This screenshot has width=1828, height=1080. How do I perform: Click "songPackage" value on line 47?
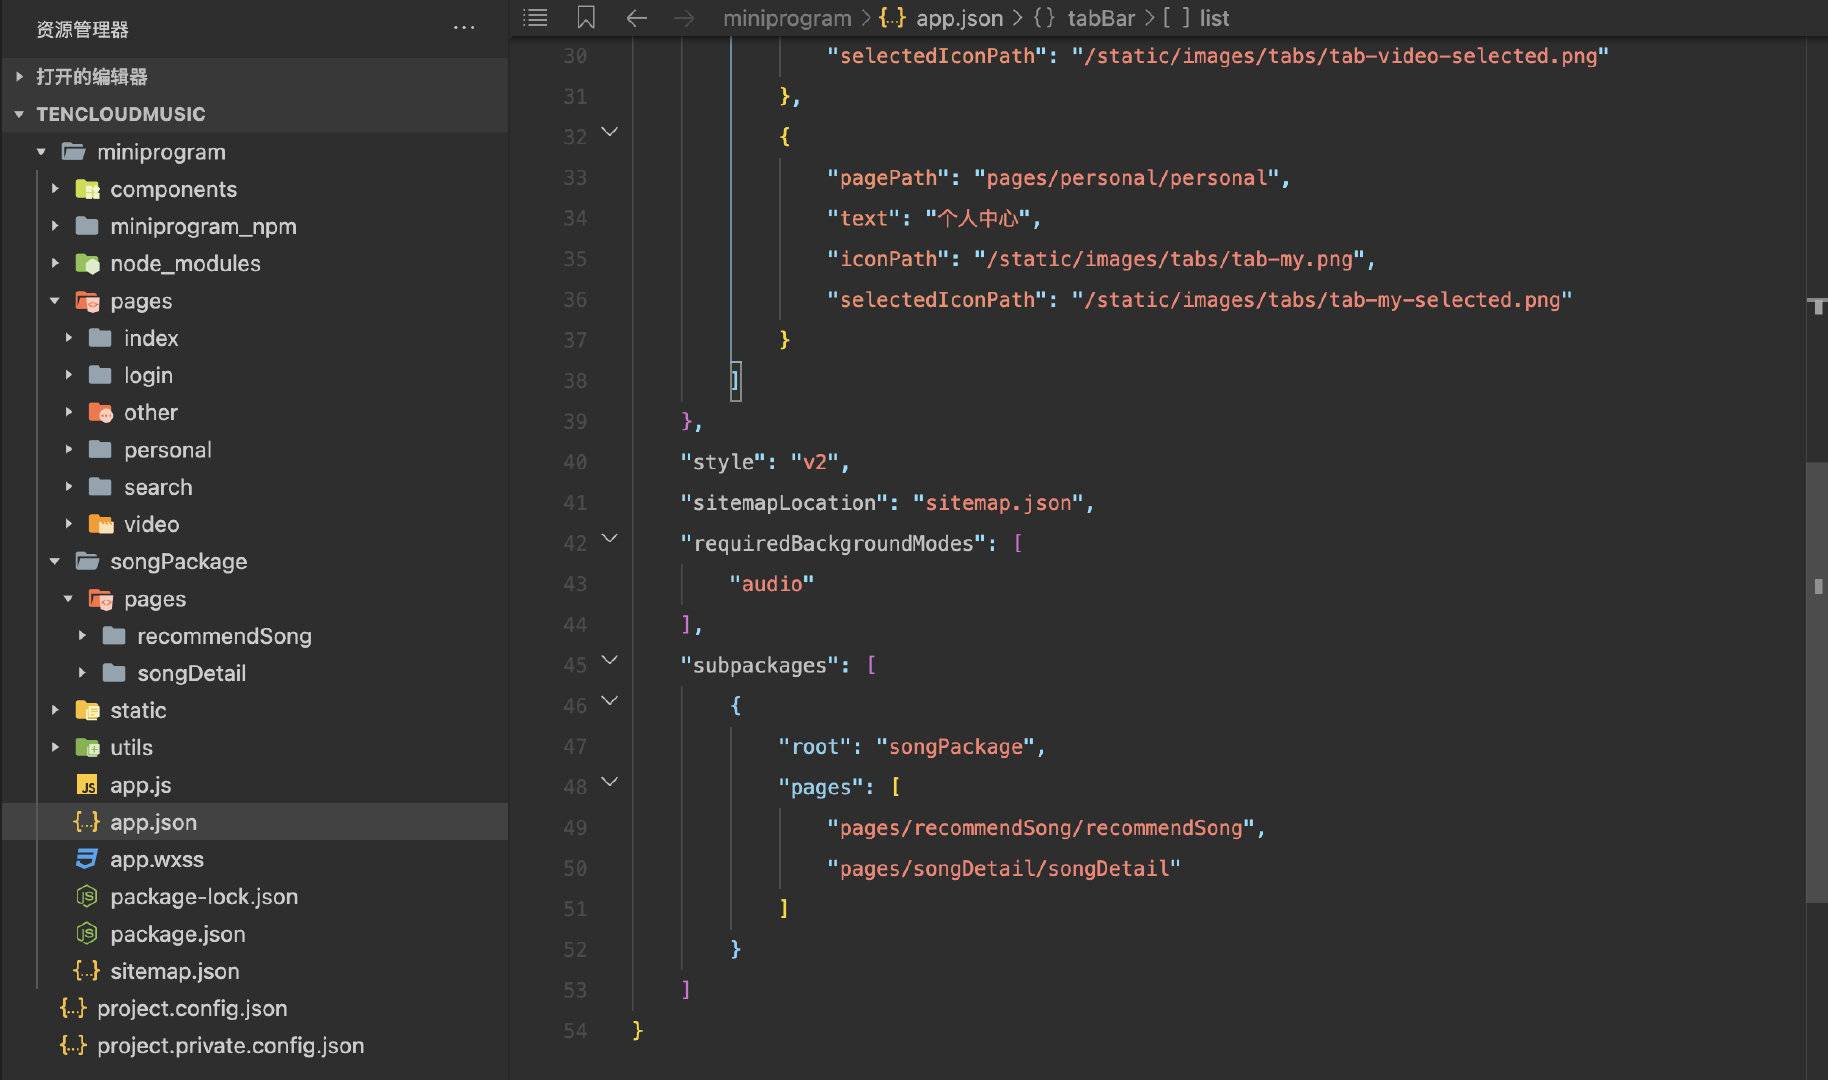[955, 747]
